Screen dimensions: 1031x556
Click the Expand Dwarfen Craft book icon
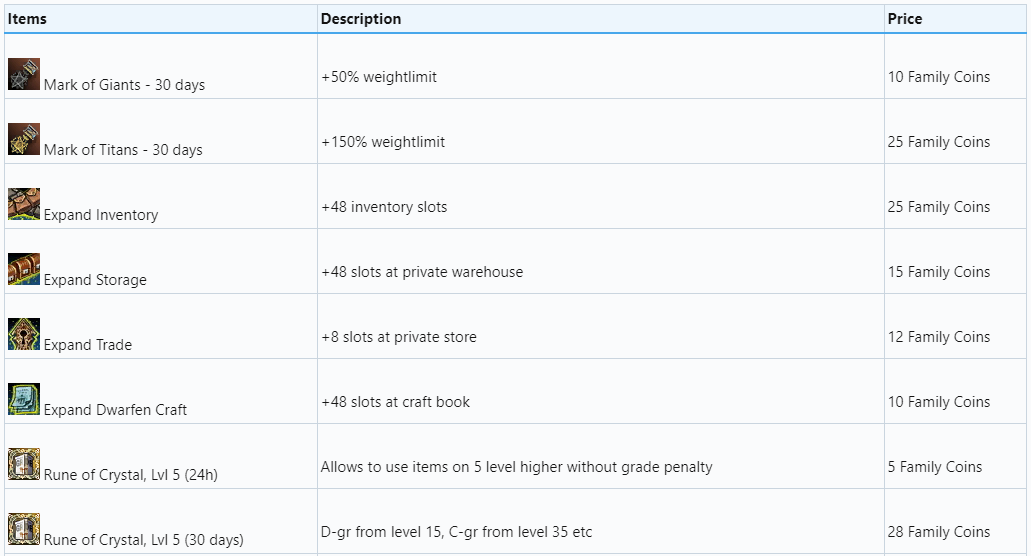coord(24,399)
